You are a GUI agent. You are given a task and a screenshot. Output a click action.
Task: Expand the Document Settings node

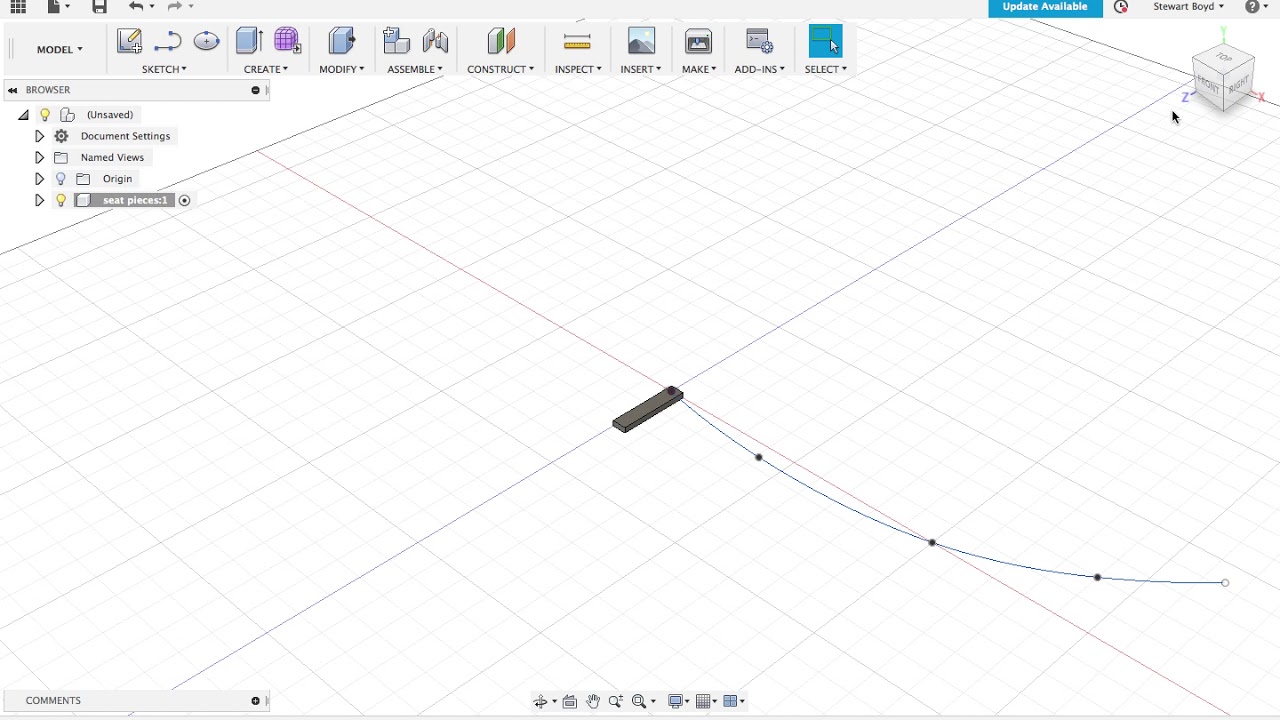(39, 136)
